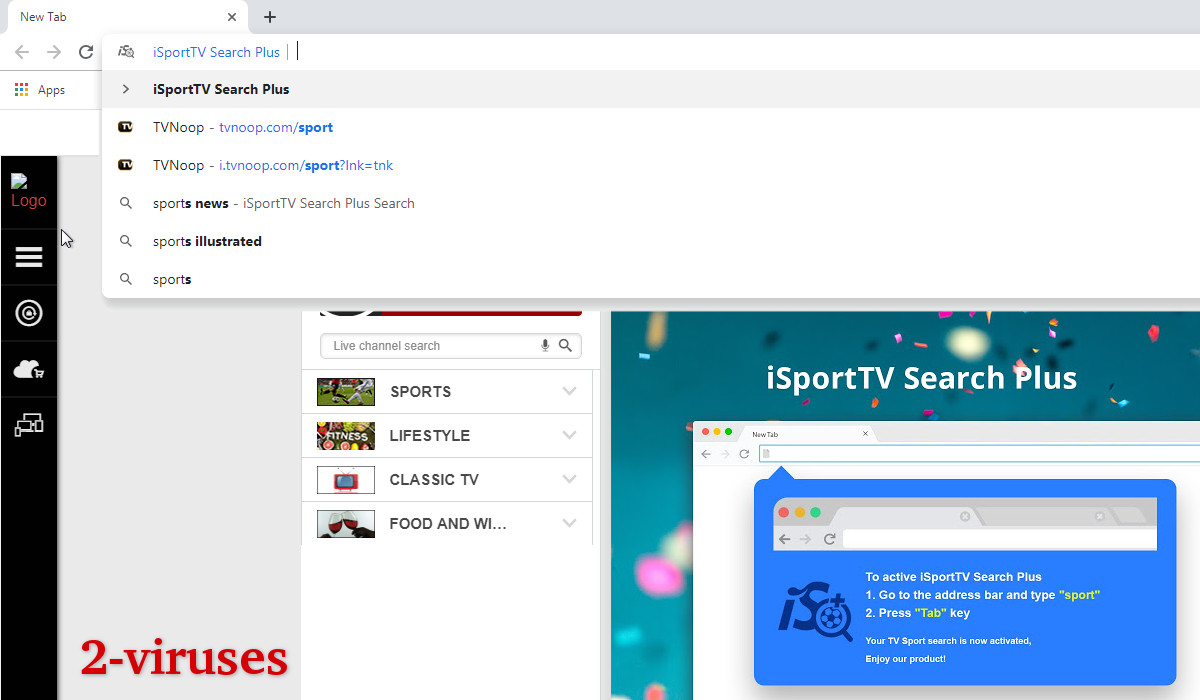Click the expand arrow on first suggestion
Image resolution: width=1200 pixels, height=700 pixels.
coord(126,89)
